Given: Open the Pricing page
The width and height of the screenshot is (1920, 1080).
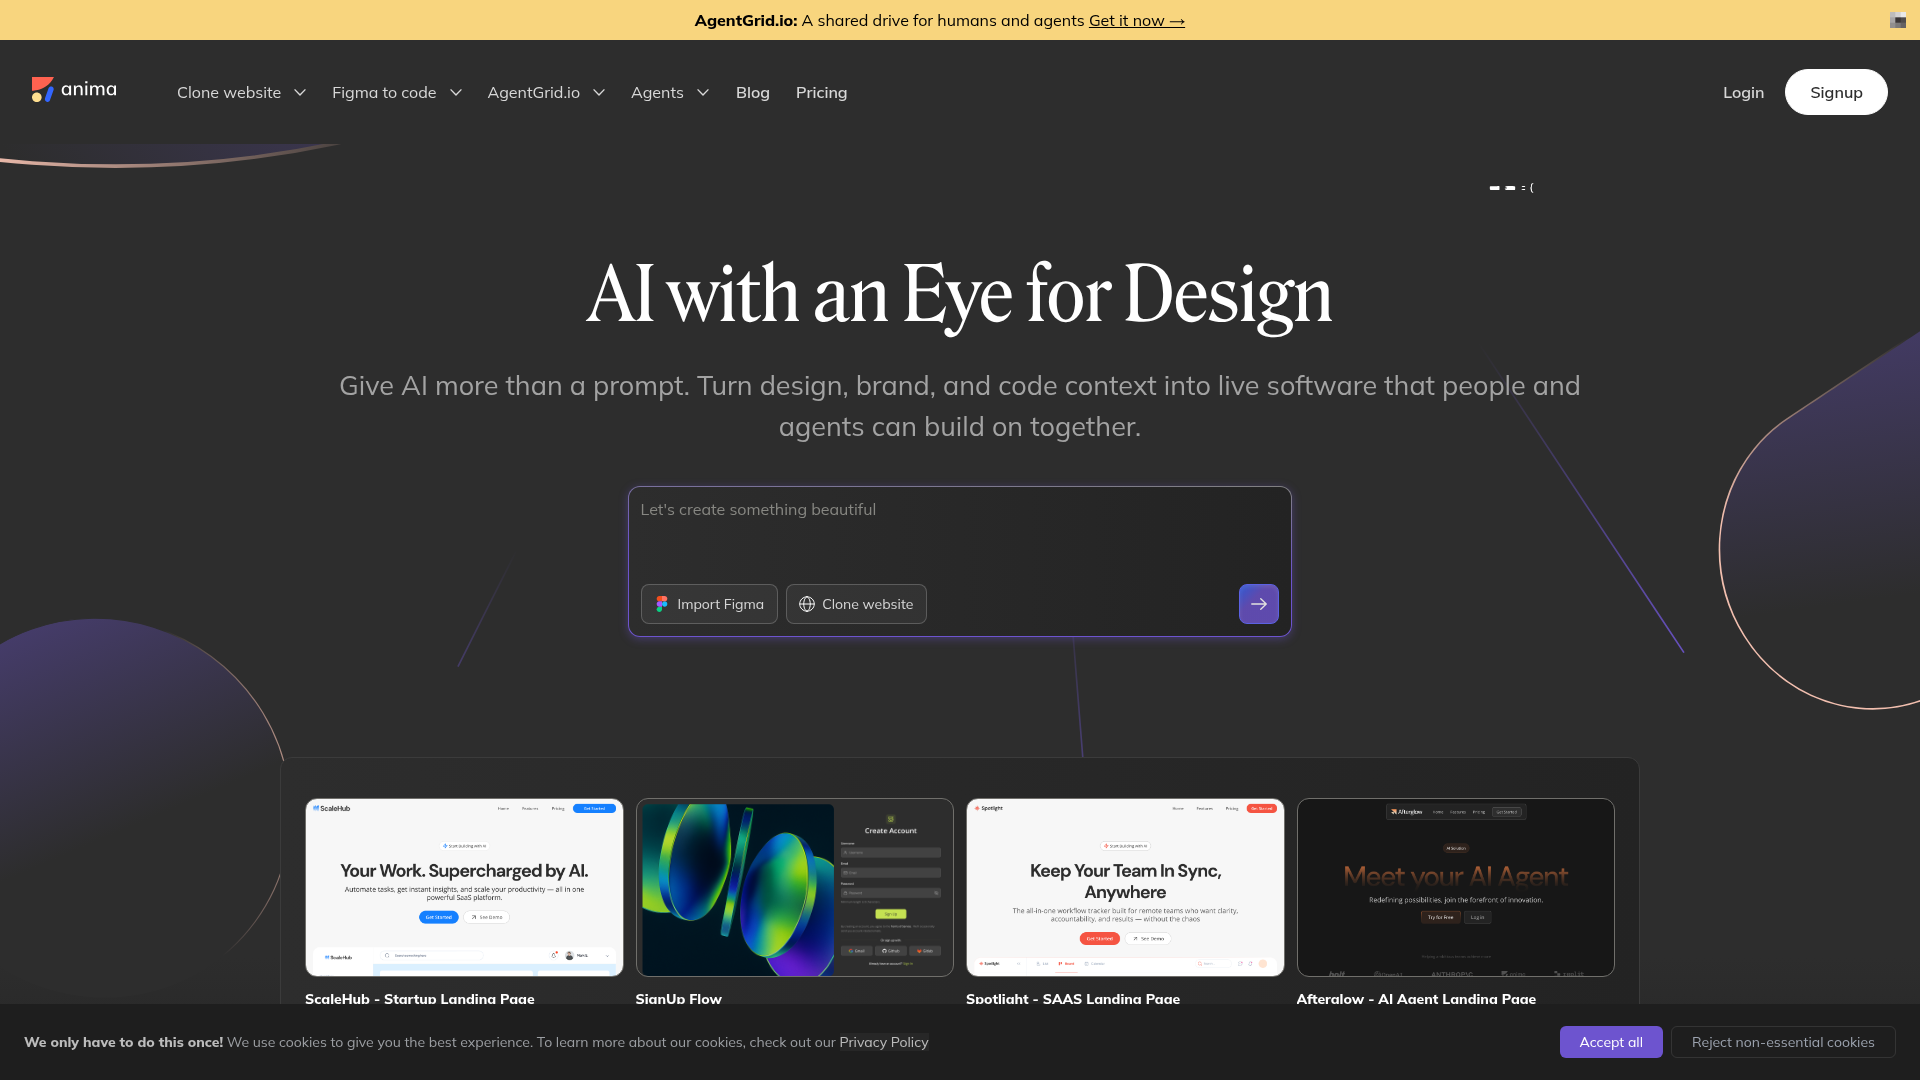Looking at the screenshot, I should click(821, 92).
